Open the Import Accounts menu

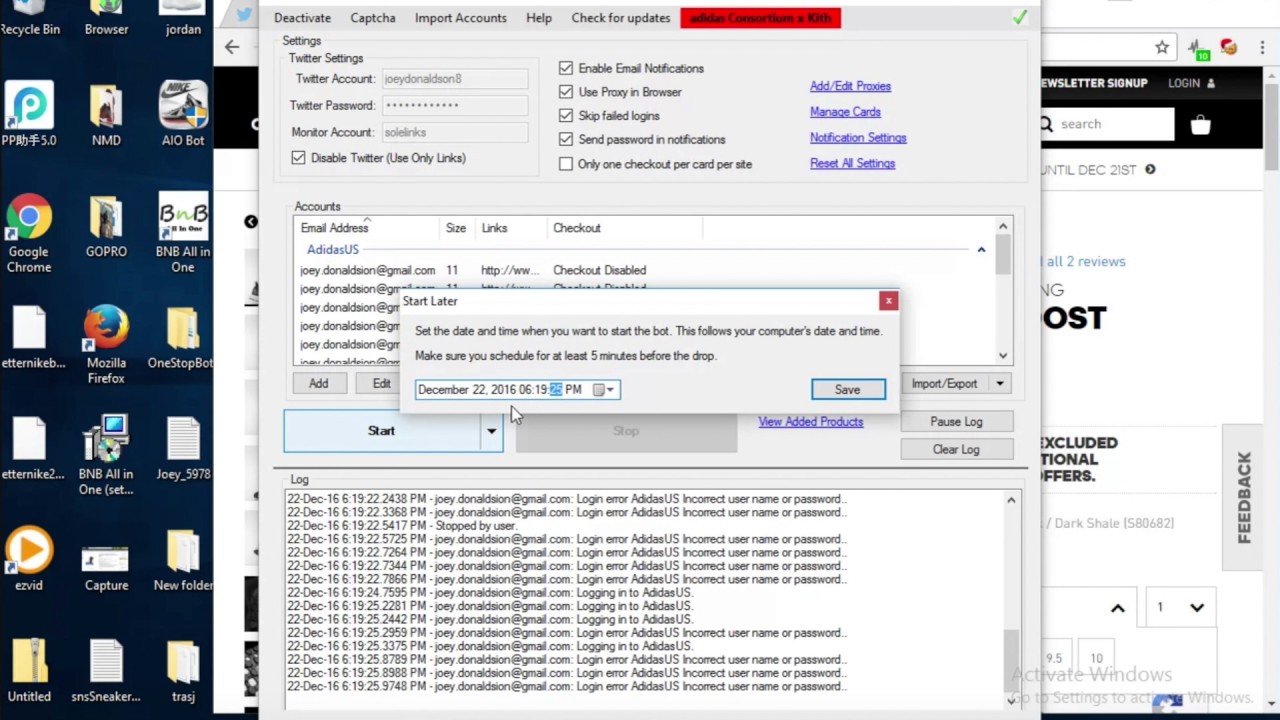point(460,18)
